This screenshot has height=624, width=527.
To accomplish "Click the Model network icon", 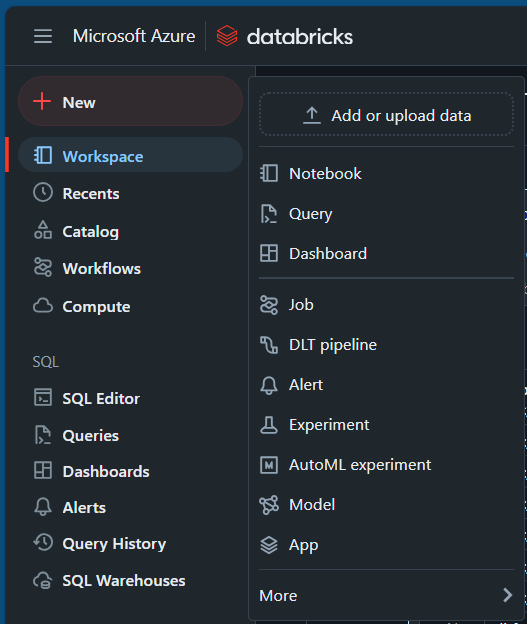I will 269,505.
